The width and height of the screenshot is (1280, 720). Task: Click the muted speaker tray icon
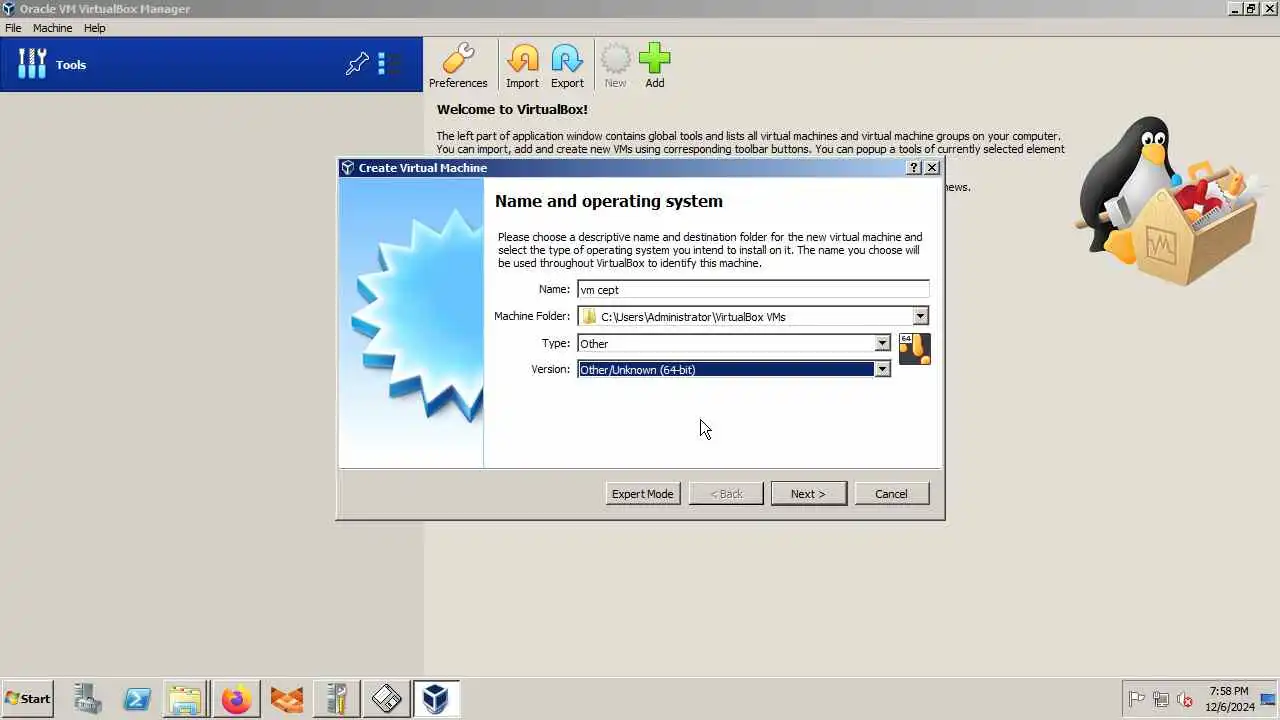1185,699
